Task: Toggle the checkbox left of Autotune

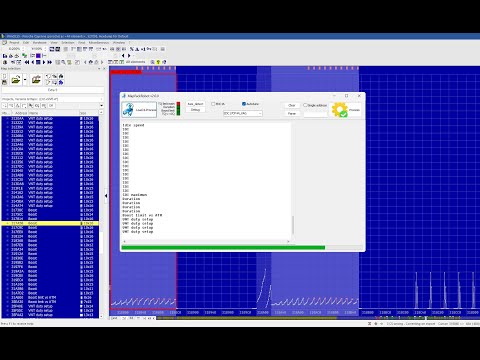Action: pyautogui.click(x=213, y=104)
